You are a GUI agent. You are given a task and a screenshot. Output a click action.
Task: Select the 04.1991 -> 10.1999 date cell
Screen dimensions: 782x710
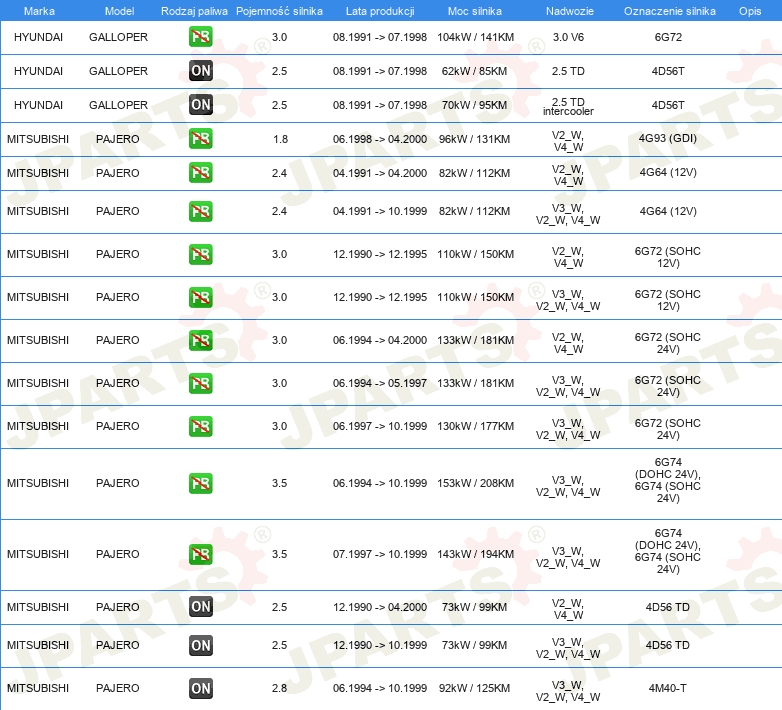380,211
